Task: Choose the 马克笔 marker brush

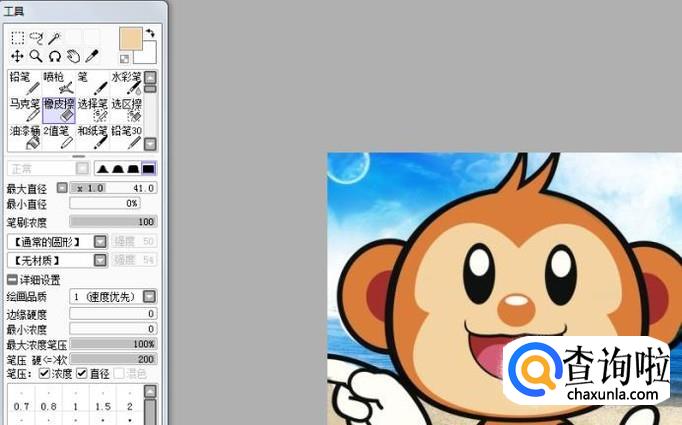Action: (24, 110)
